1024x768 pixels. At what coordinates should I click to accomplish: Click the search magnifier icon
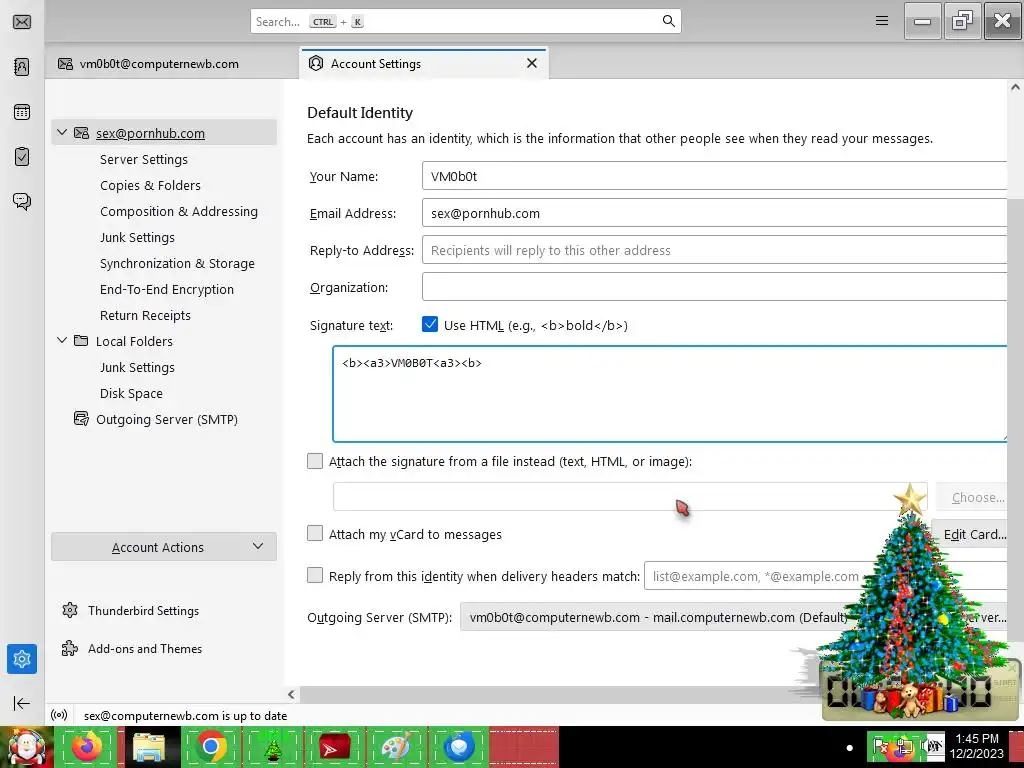668,21
